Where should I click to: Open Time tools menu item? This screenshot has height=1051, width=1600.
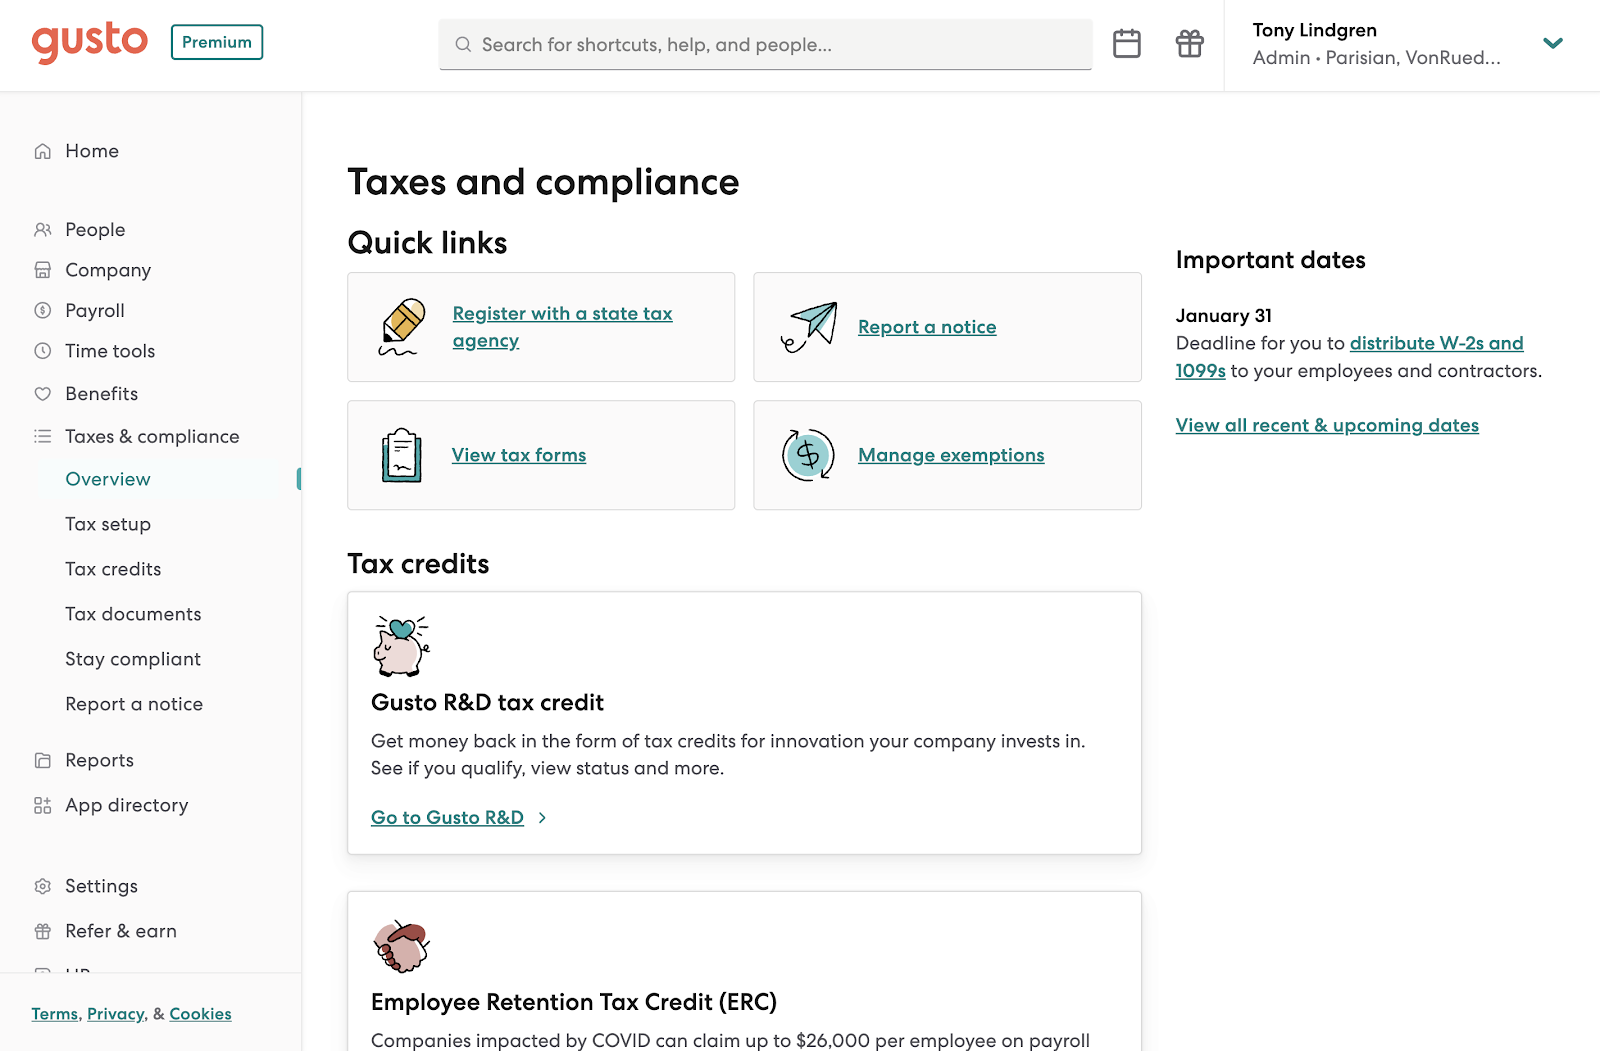click(110, 351)
